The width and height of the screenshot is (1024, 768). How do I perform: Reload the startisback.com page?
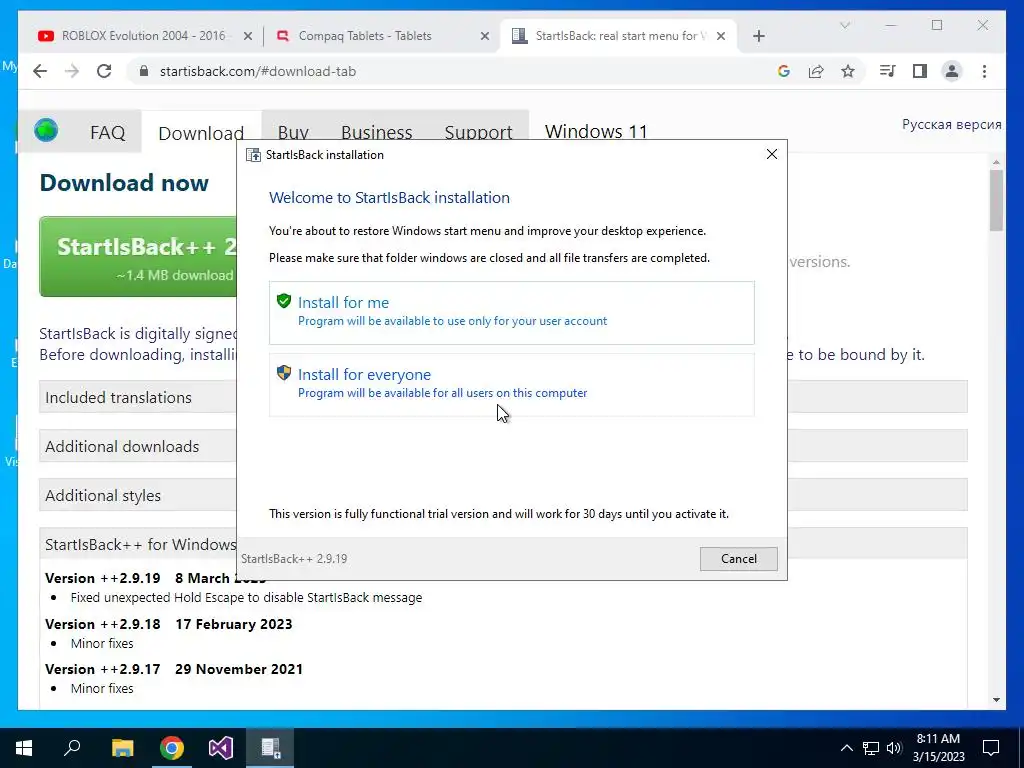(x=104, y=71)
